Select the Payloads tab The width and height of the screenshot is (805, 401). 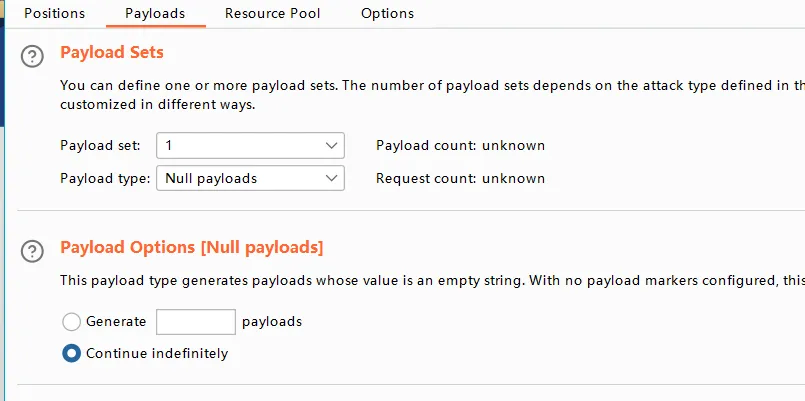point(155,14)
